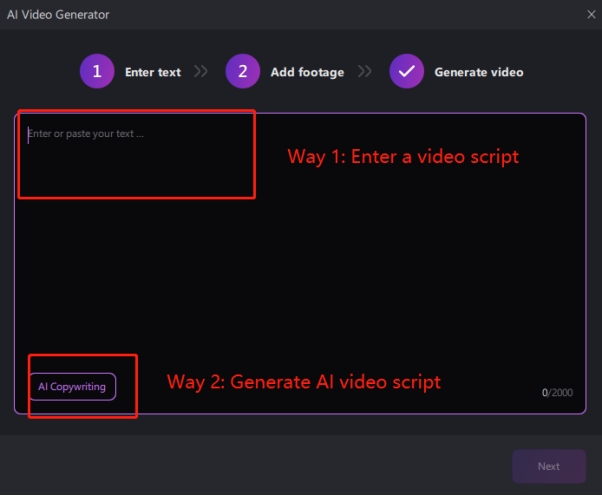Close the AI Video Generator dialog

[x=590, y=15]
